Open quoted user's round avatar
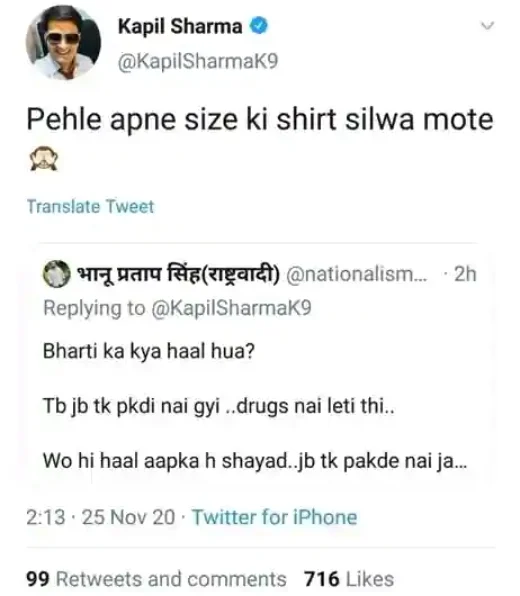Screen dimensions: 520x596 tap(57, 274)
